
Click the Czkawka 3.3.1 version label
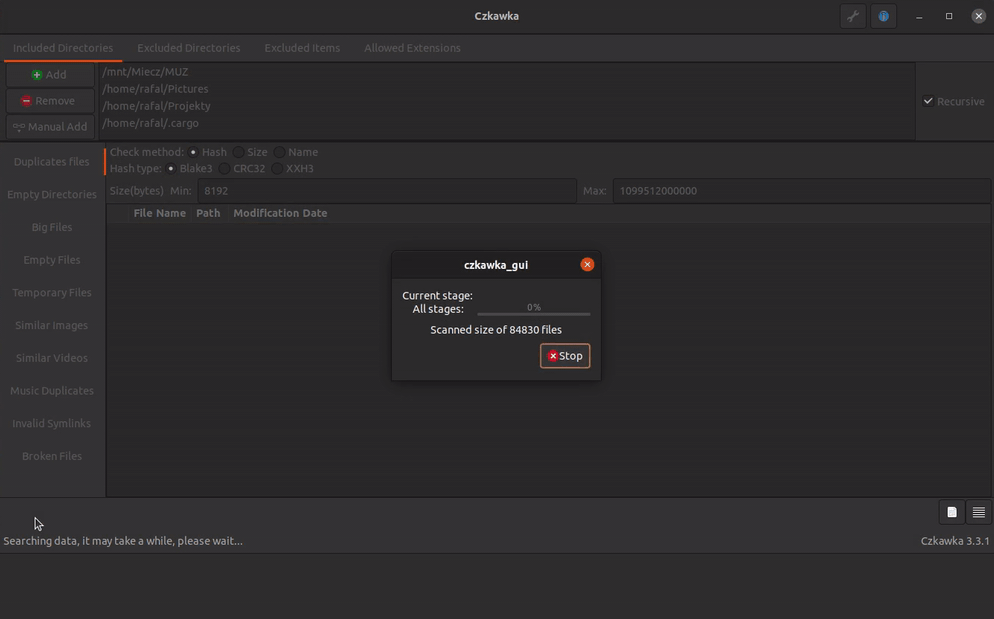click(x=955, y=541)
